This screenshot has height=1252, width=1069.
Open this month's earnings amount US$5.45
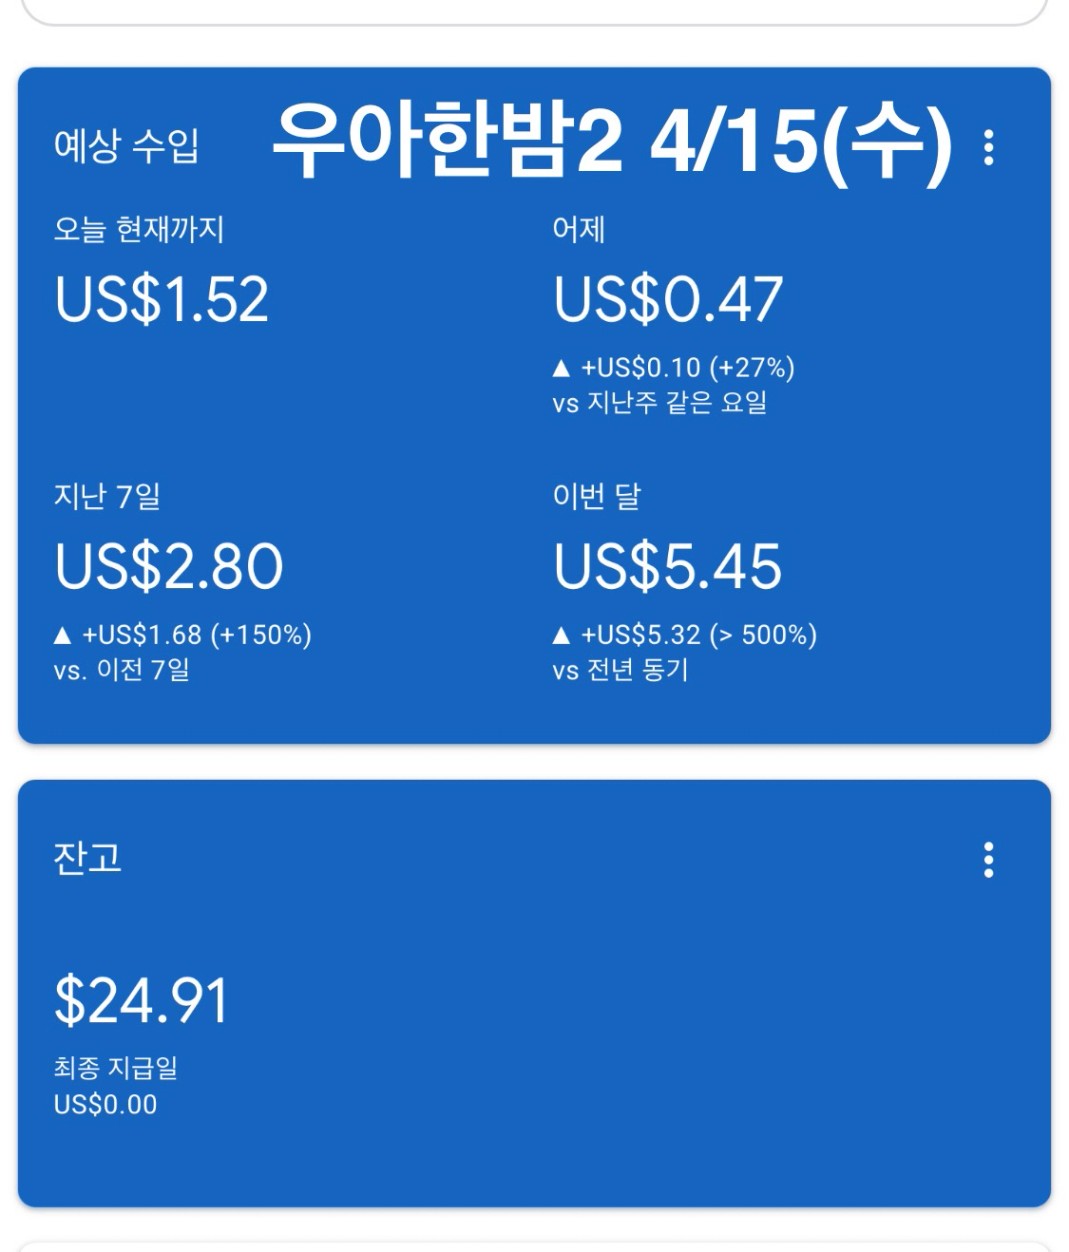point(667,566)
